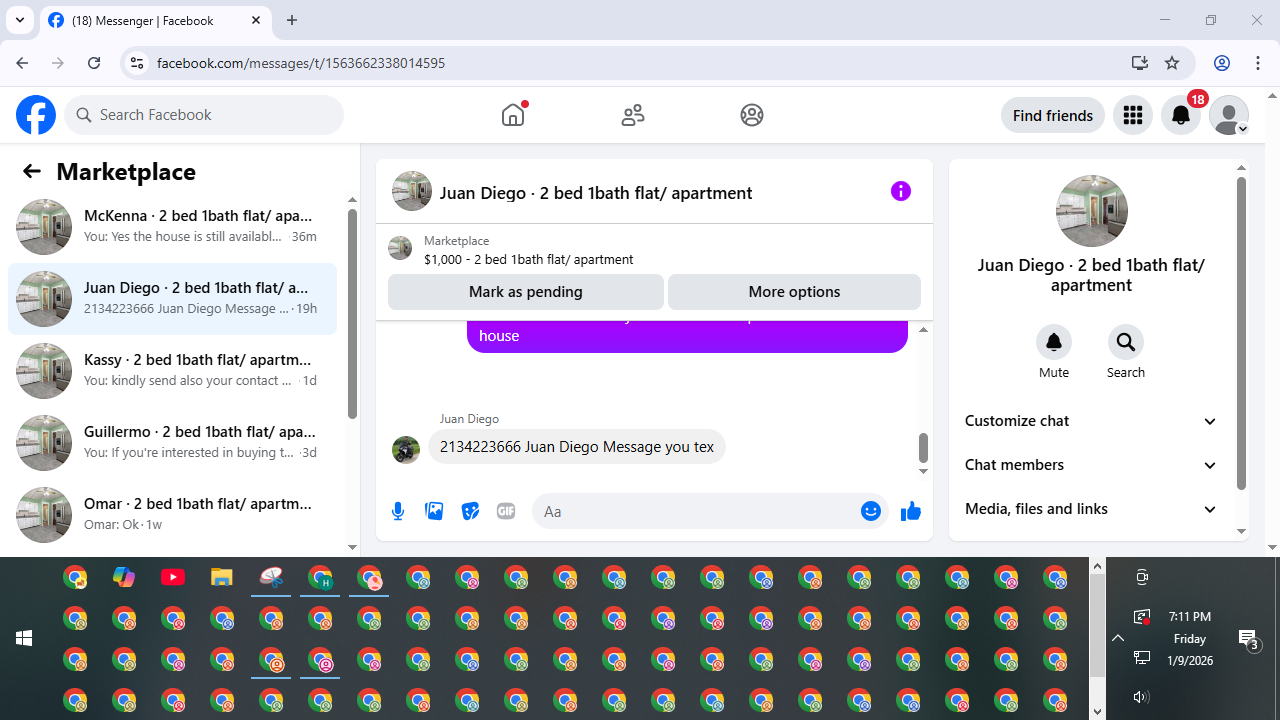Click Juan Diego's message avatar
The width and height of the screenshot is (1280, 720).
click(x=405, y=449)
